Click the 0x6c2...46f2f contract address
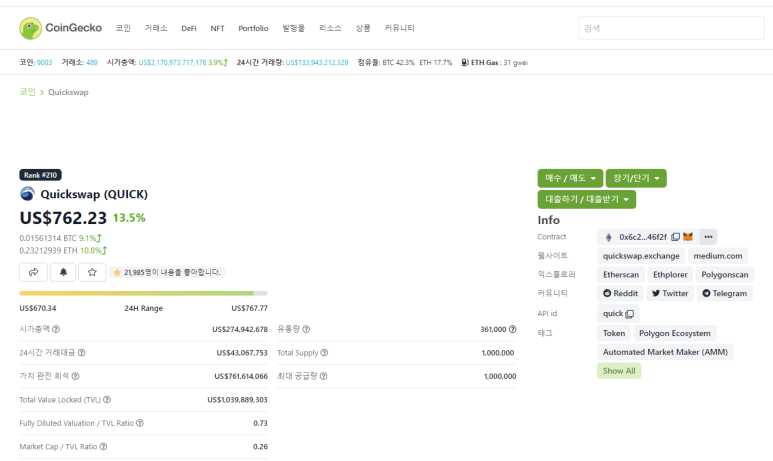Screen dimensions: 773x461 (643, 237)
